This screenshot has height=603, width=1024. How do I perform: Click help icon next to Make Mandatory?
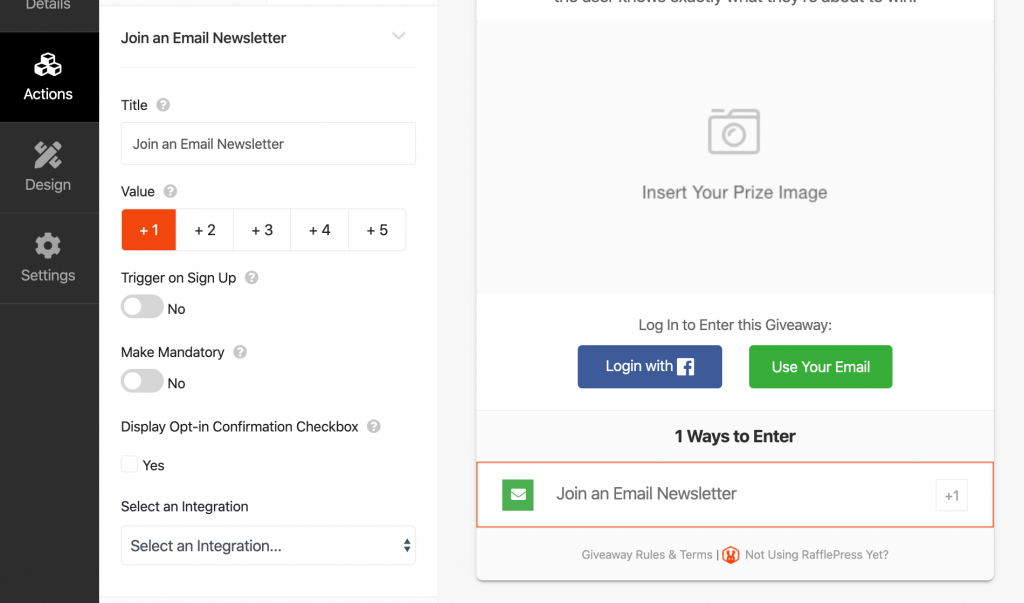pos(240,352)
